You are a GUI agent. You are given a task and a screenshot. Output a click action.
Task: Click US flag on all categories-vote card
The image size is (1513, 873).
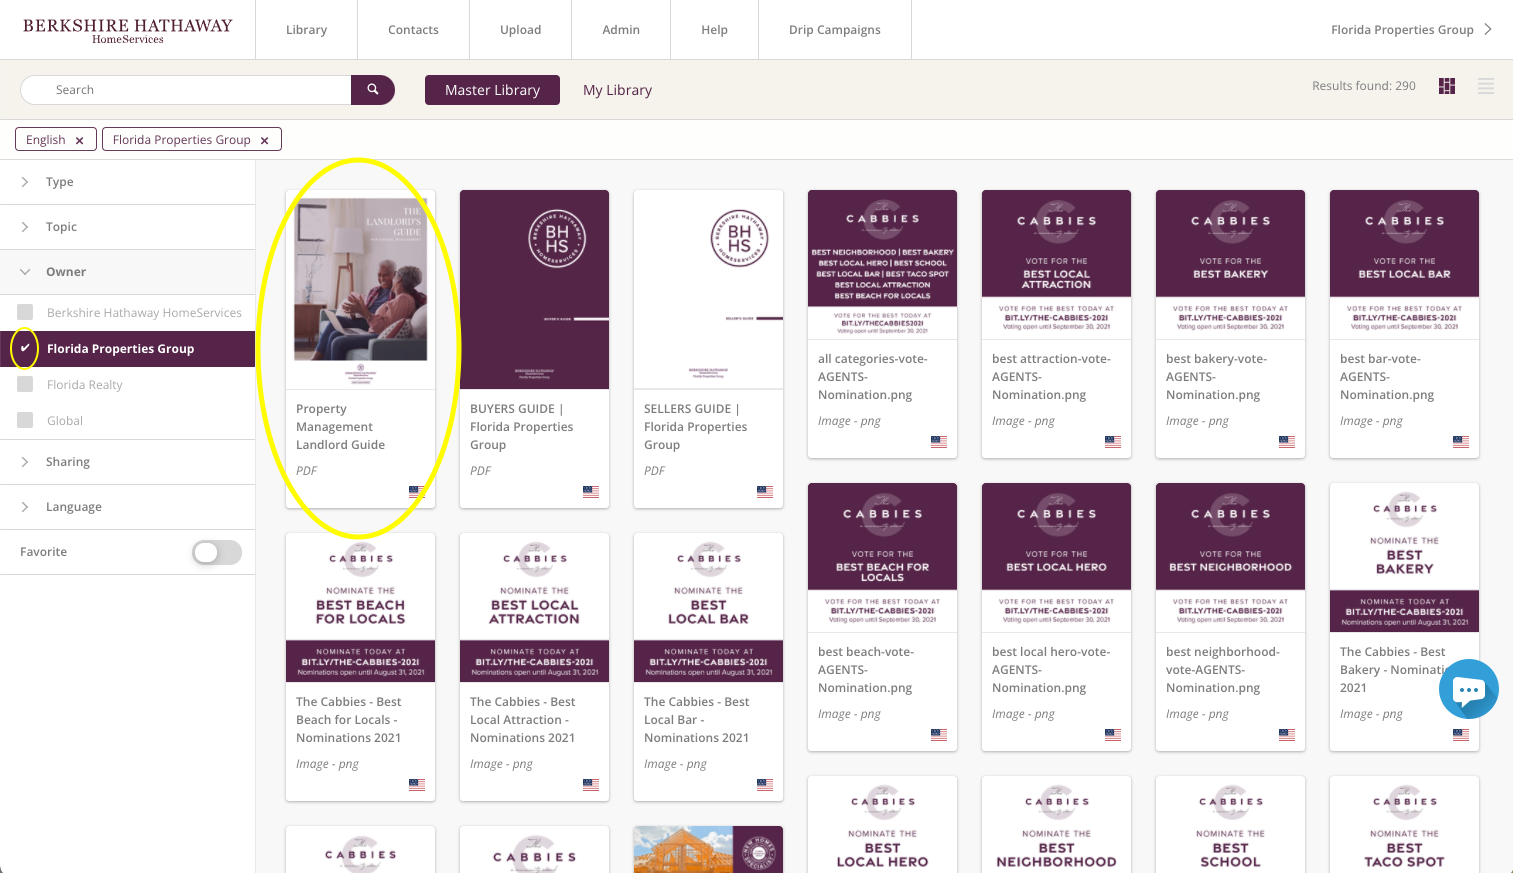click(939, 441)
